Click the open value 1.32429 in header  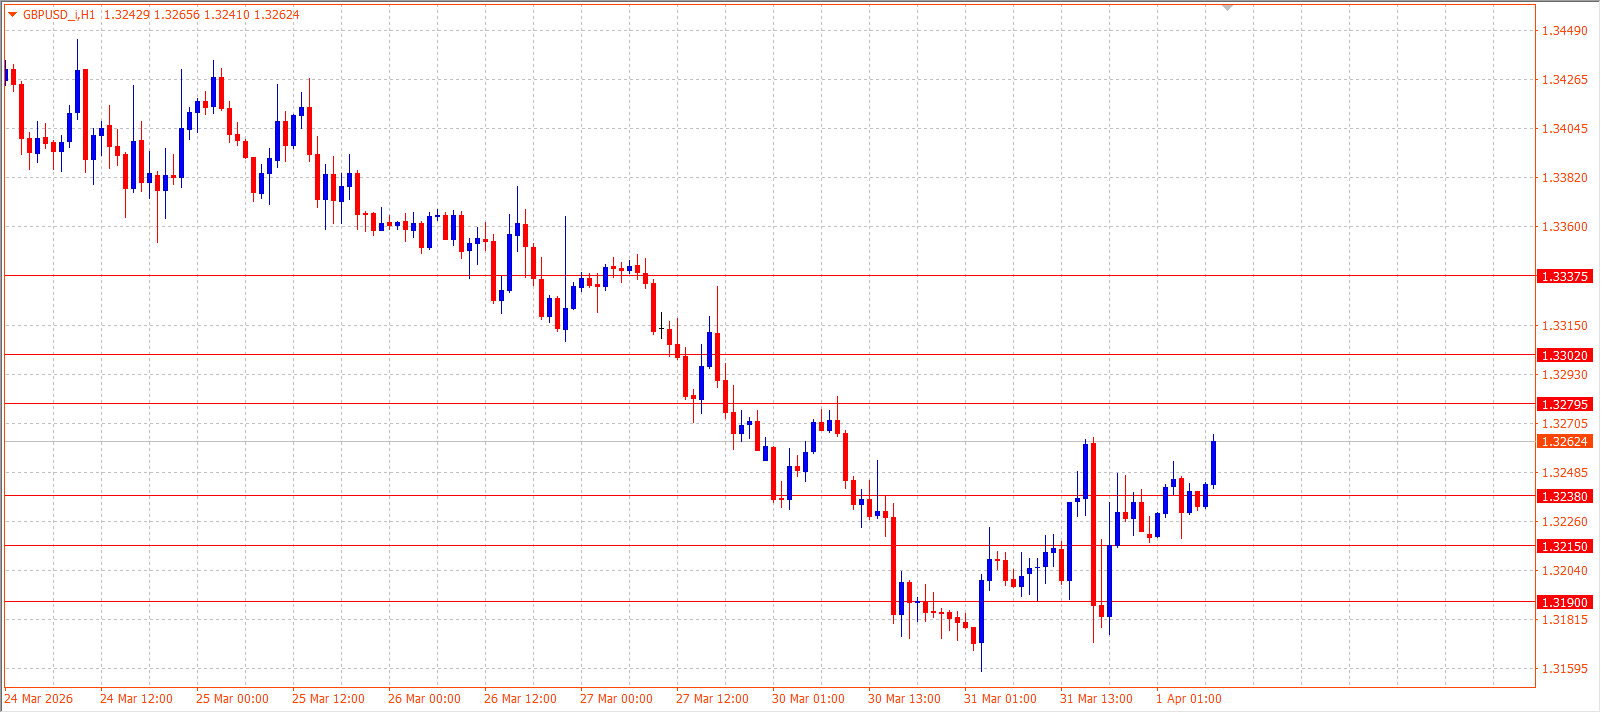tap(126, 15)
